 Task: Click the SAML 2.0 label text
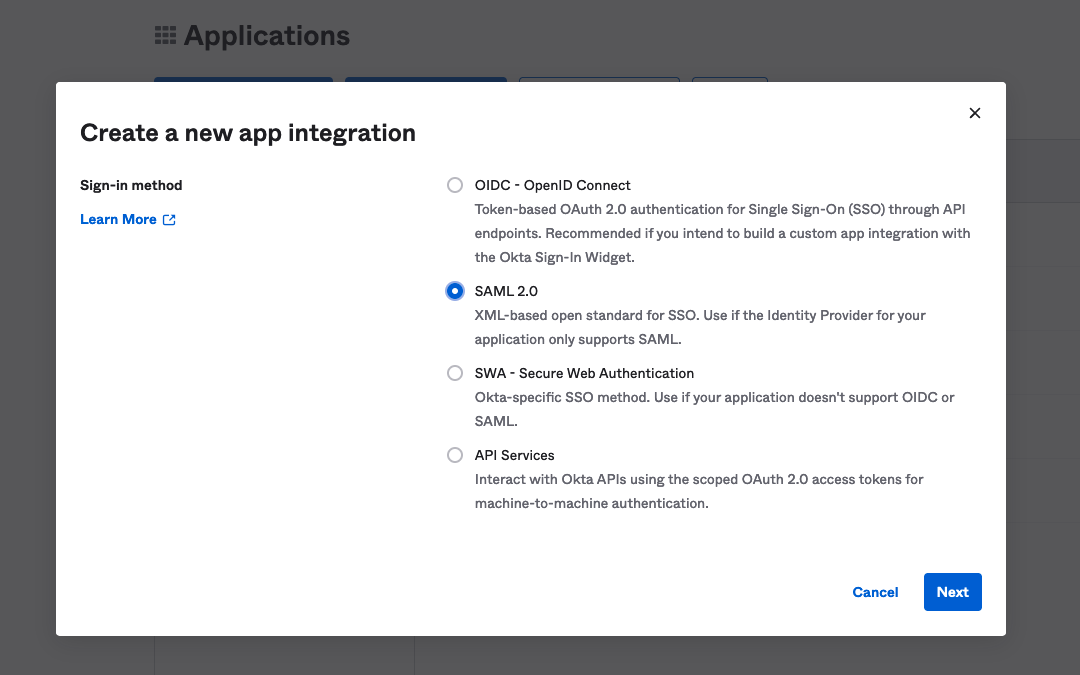(x=506, y=291)
